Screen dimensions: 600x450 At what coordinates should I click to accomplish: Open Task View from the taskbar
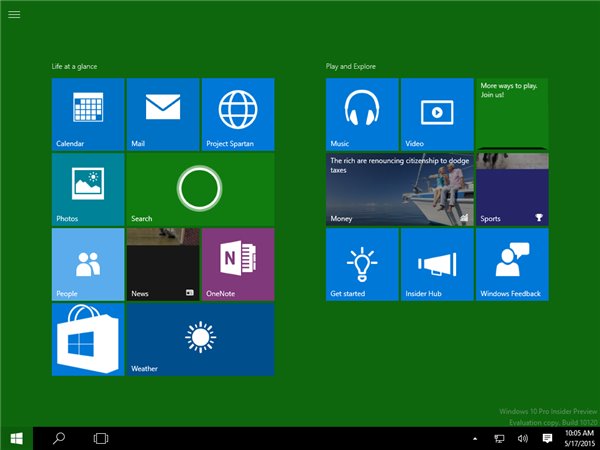pos(100,438)
